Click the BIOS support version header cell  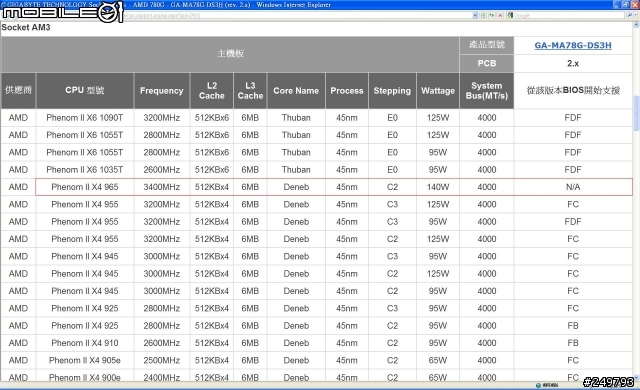(573, 91)
